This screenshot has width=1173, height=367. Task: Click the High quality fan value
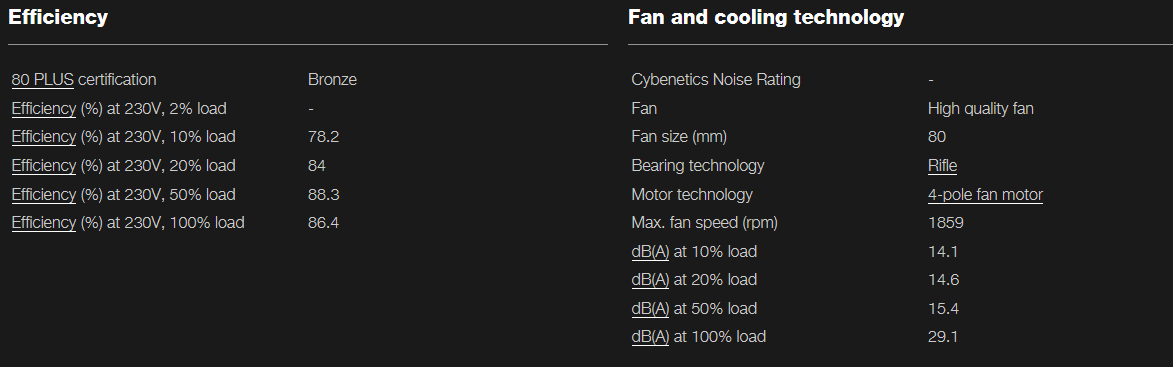981,108
